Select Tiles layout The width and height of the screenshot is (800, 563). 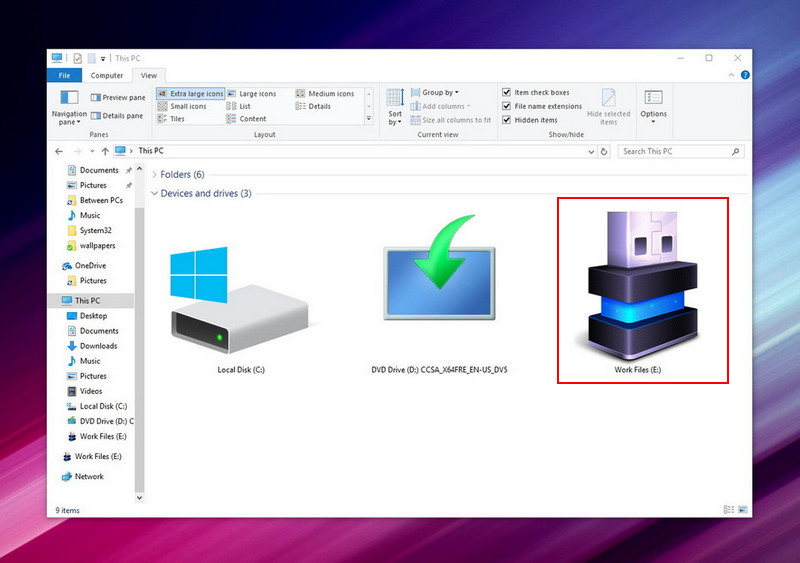coord(171,119)
